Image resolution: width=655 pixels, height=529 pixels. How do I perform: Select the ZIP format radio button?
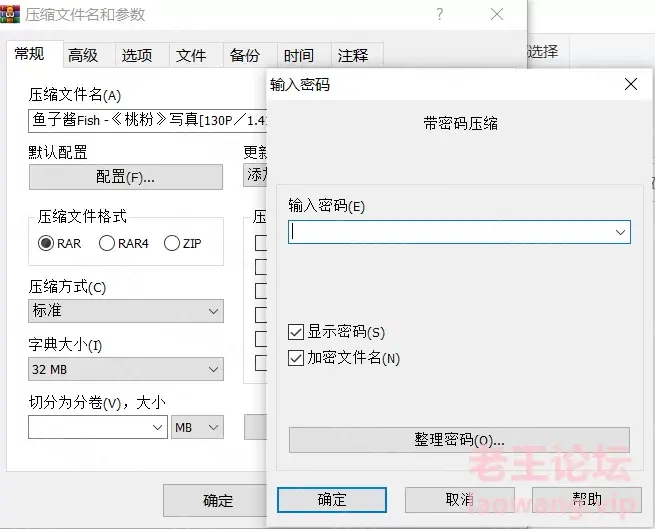click(x=172, y=243)
